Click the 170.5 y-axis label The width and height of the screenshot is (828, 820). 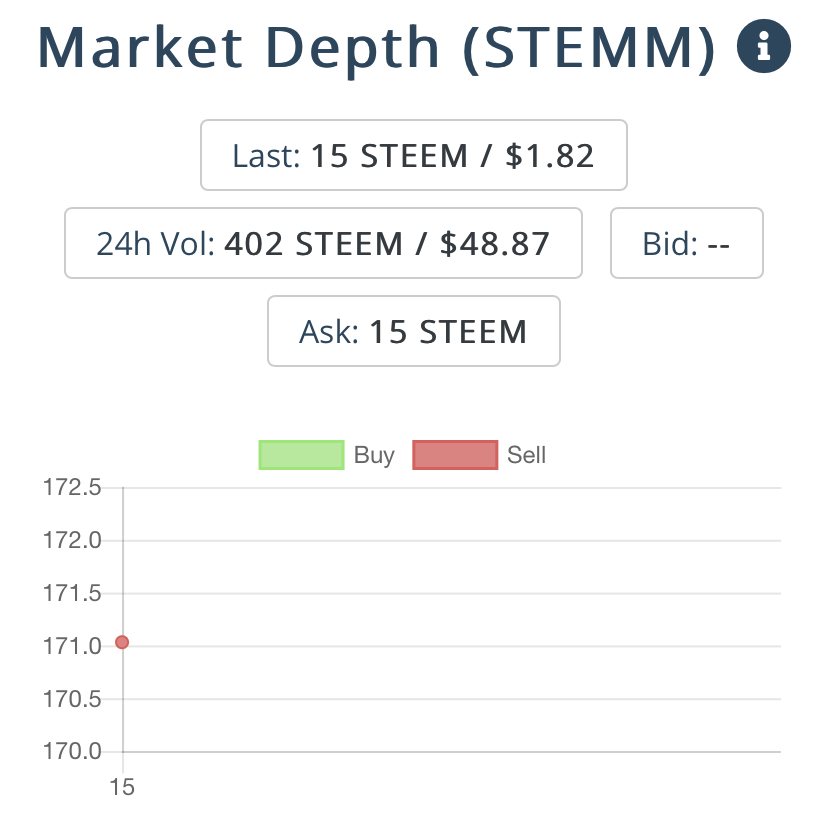click(72, 699)
